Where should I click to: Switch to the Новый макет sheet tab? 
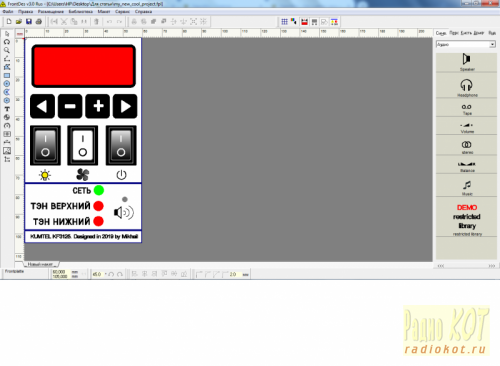[41, 264]
